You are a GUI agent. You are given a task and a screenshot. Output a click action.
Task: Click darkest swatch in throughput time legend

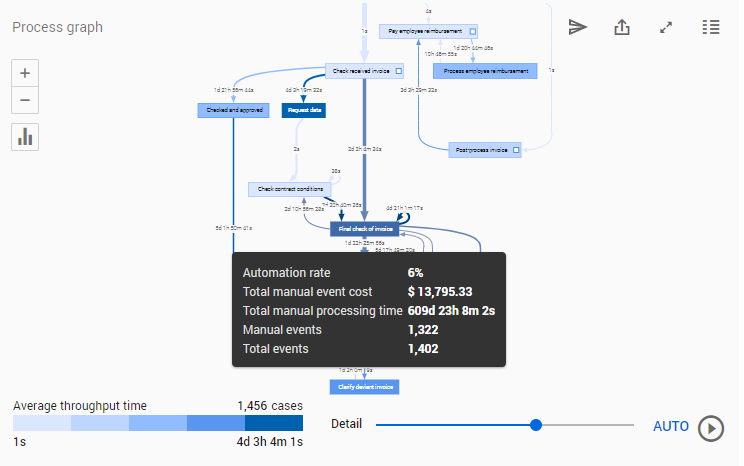pos(273,424)
